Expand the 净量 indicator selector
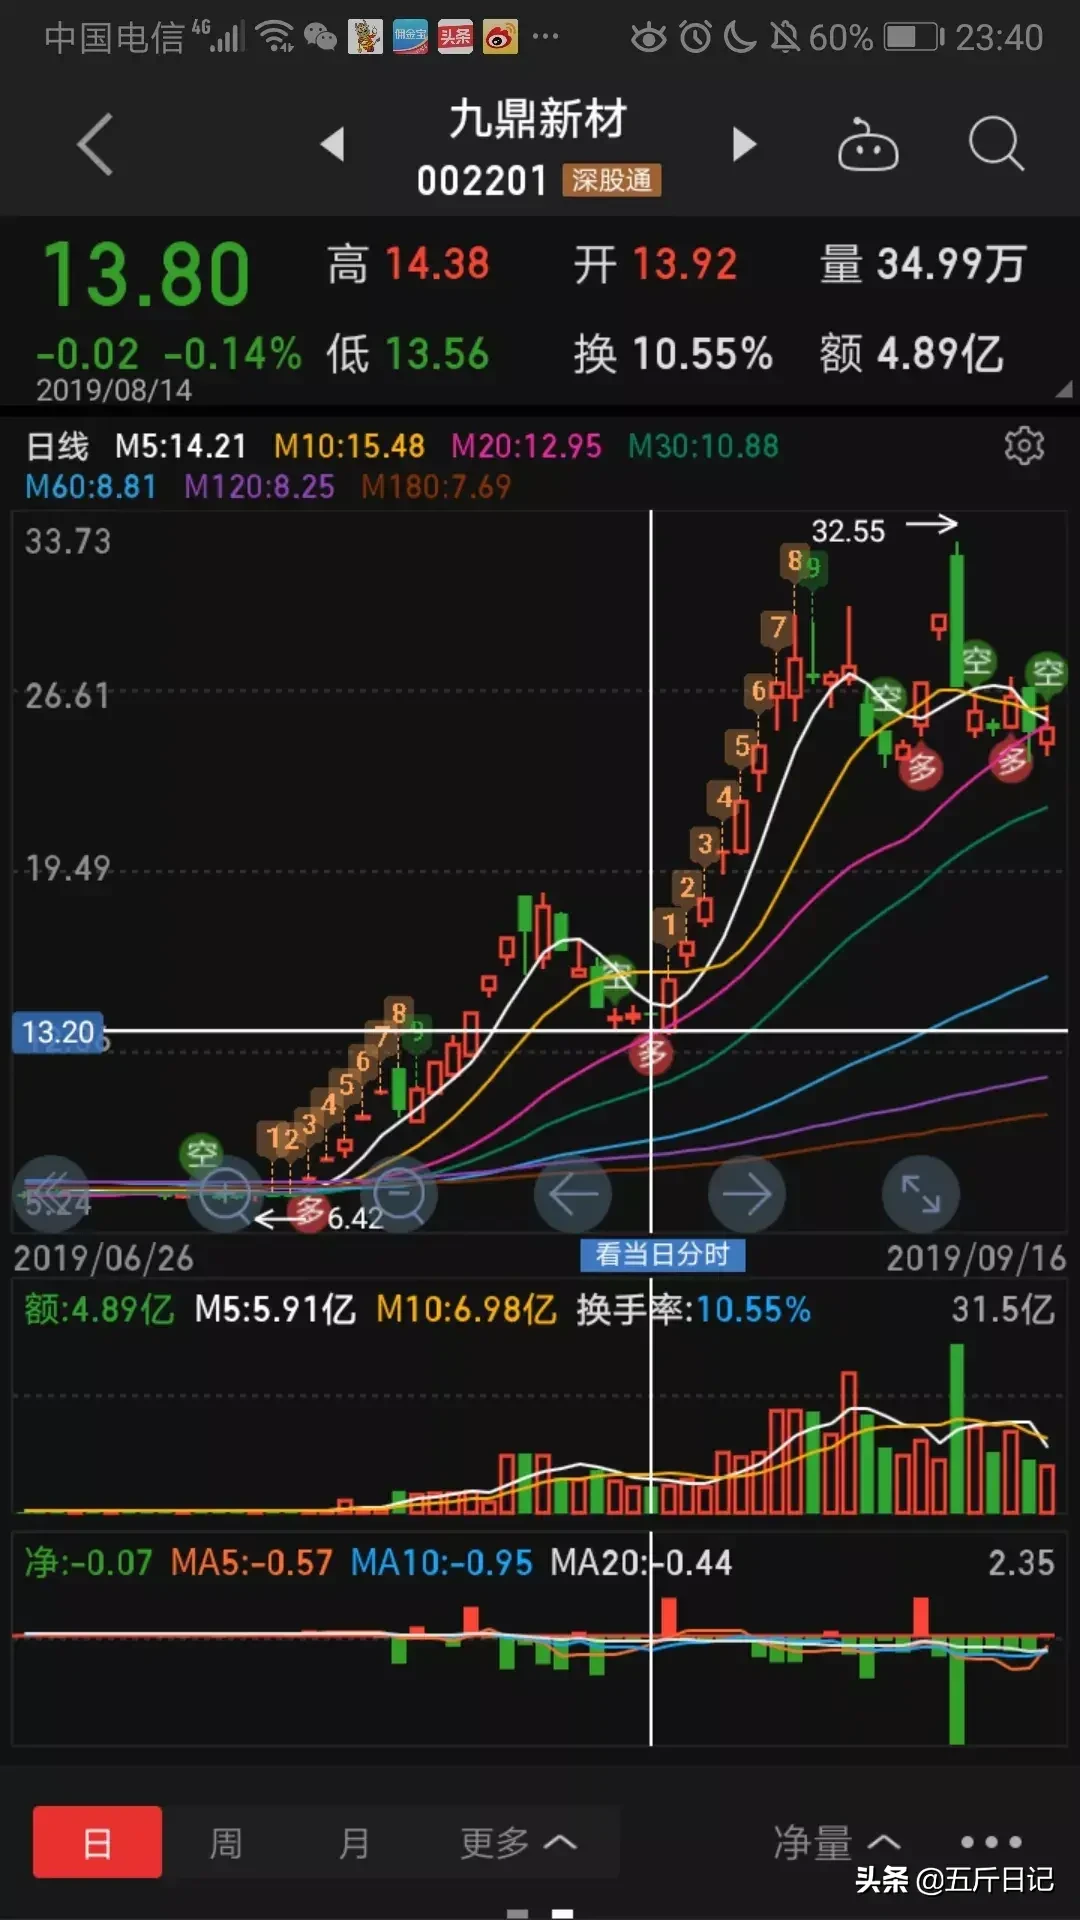 tap(838, 1842)
